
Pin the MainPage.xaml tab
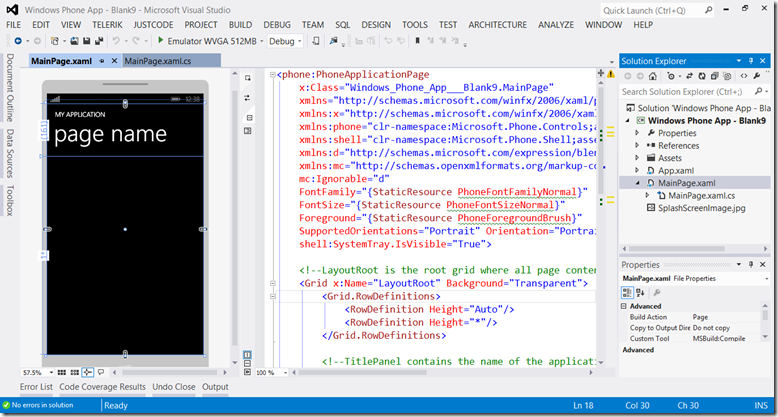tap(102, 61)
